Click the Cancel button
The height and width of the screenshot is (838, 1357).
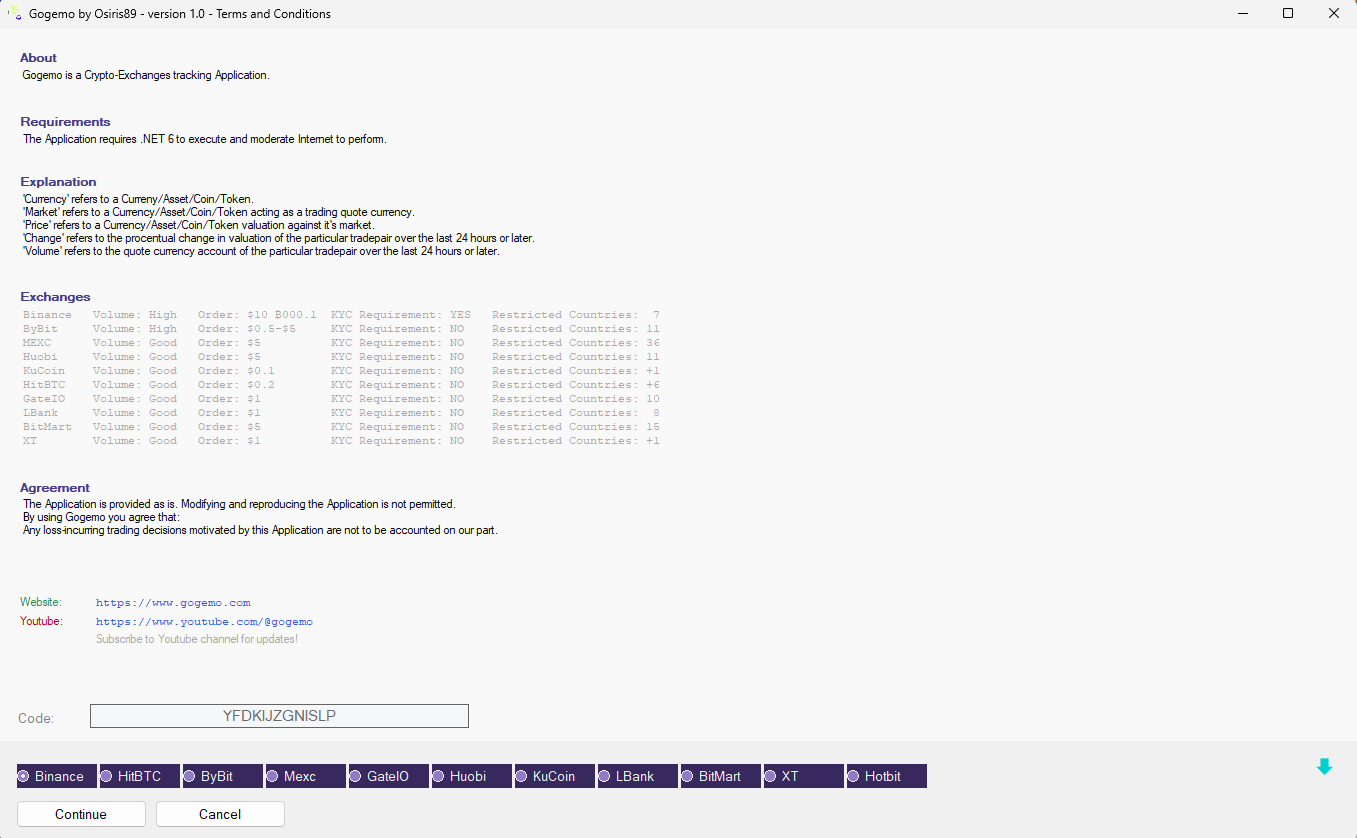click(x=220, y=814)
